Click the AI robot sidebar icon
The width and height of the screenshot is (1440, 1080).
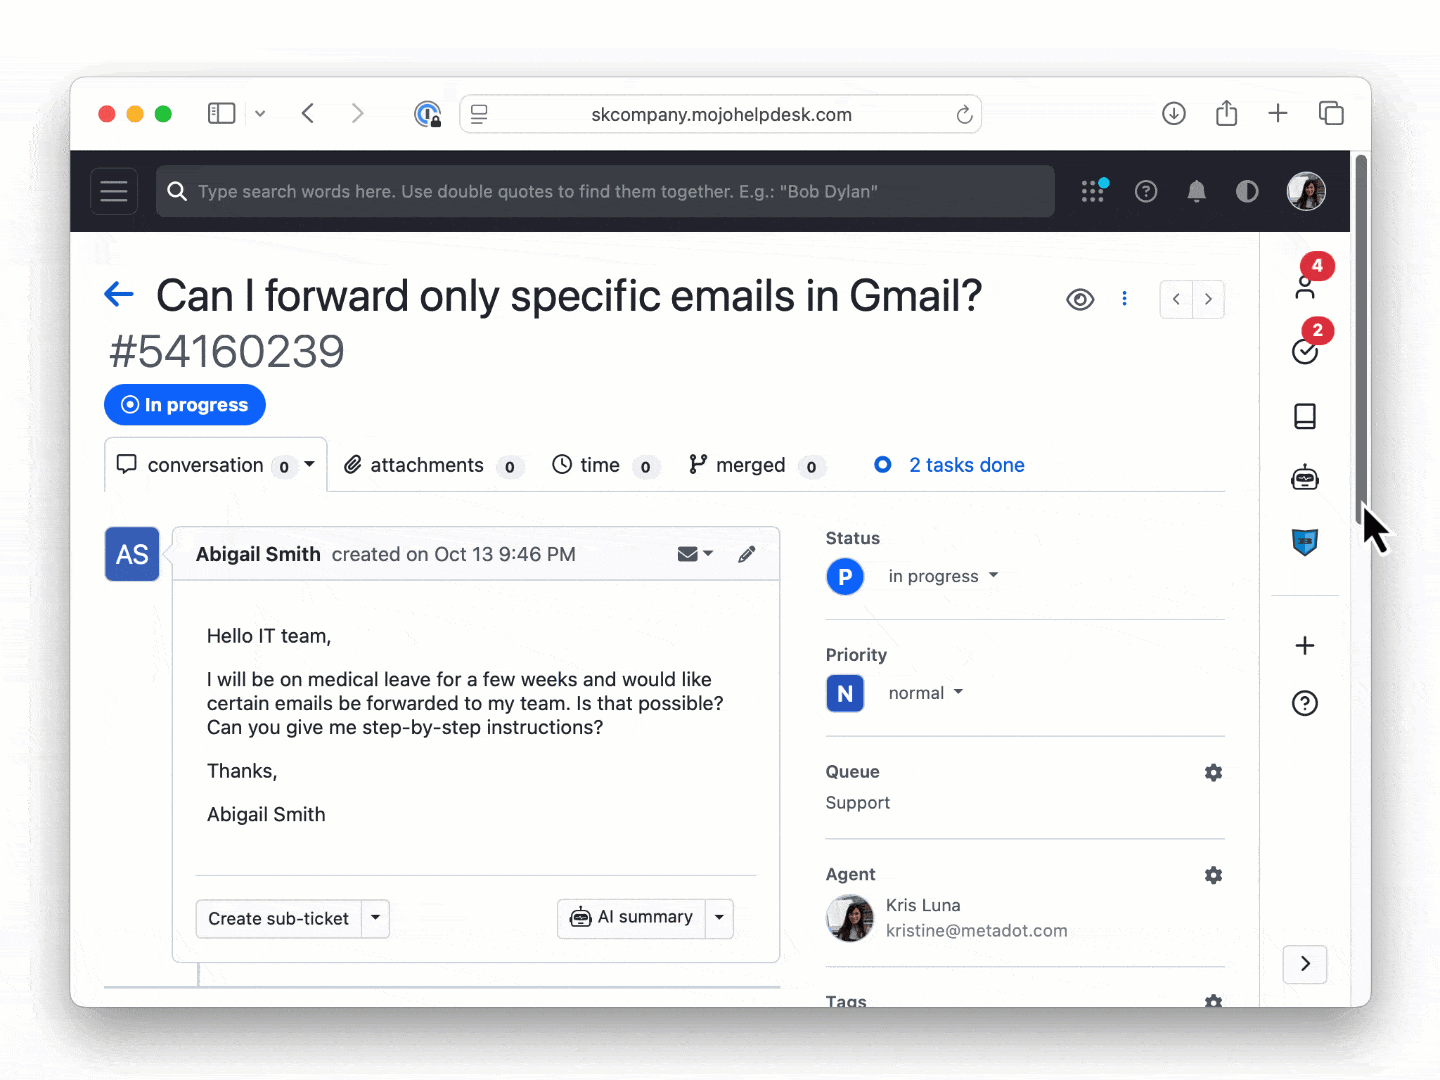pyautogui.click(x=1305, y=479)
